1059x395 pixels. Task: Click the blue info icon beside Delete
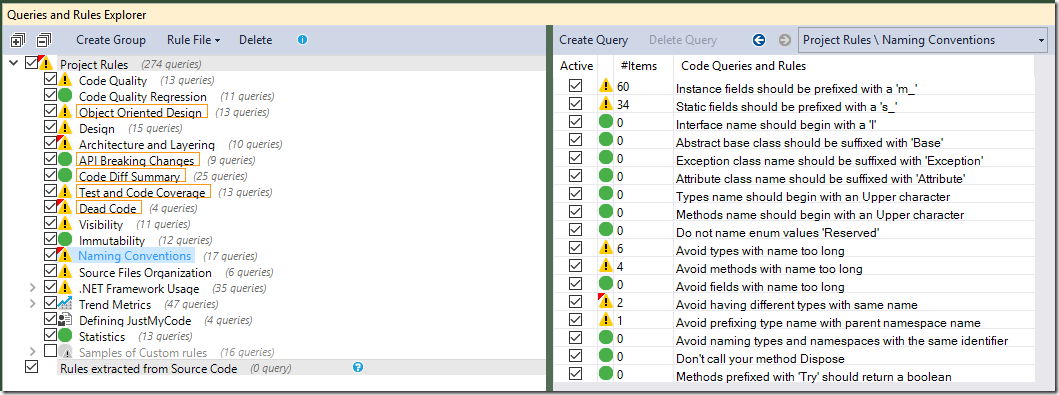pyautogui.click(x=303, y=40)
